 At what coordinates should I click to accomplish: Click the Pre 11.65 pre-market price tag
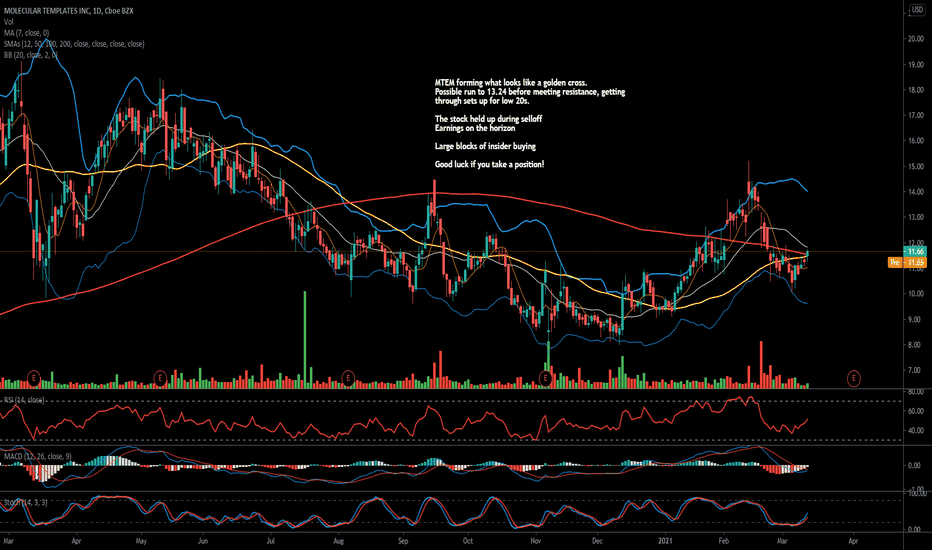[x=907, y=262]
